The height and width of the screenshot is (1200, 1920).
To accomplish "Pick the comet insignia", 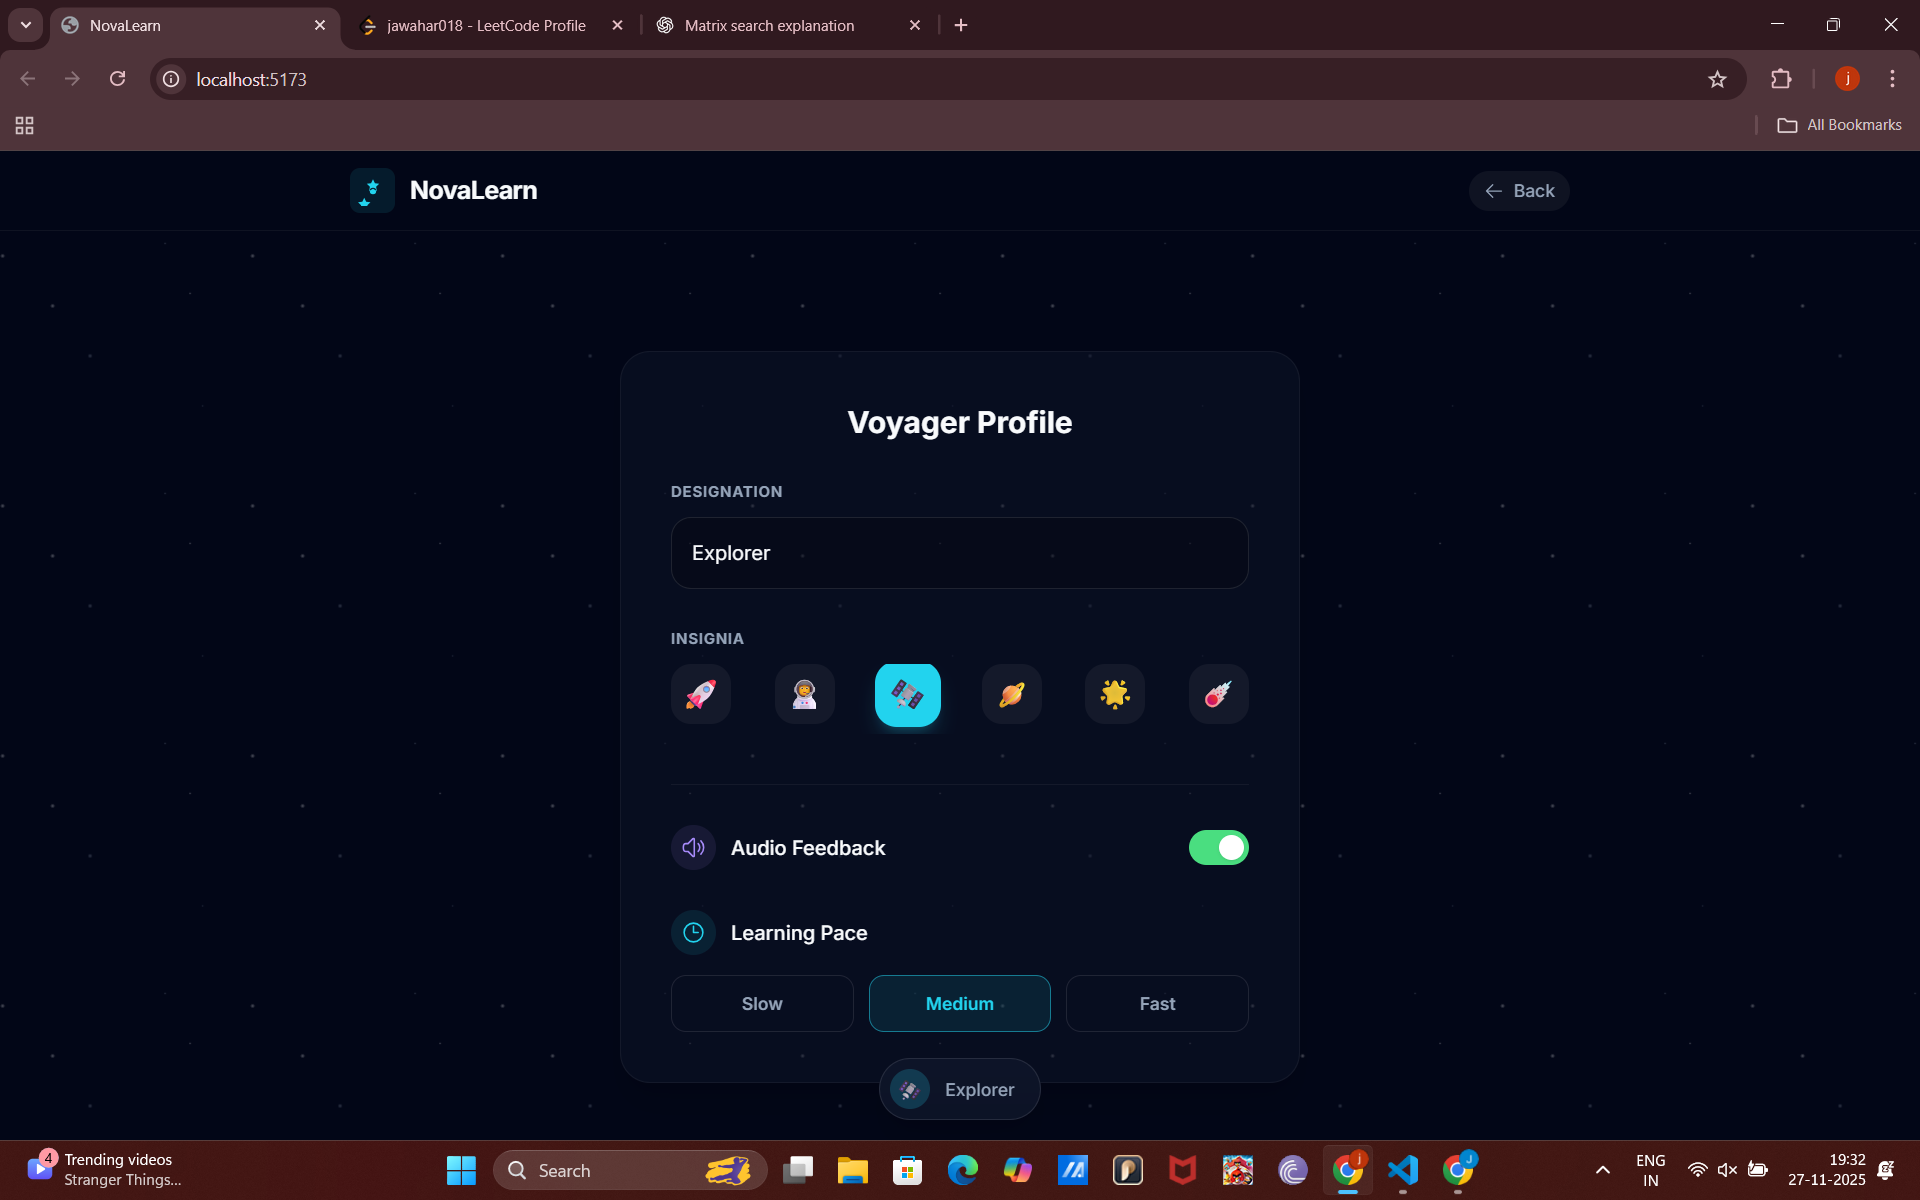I will [1218, 694].
